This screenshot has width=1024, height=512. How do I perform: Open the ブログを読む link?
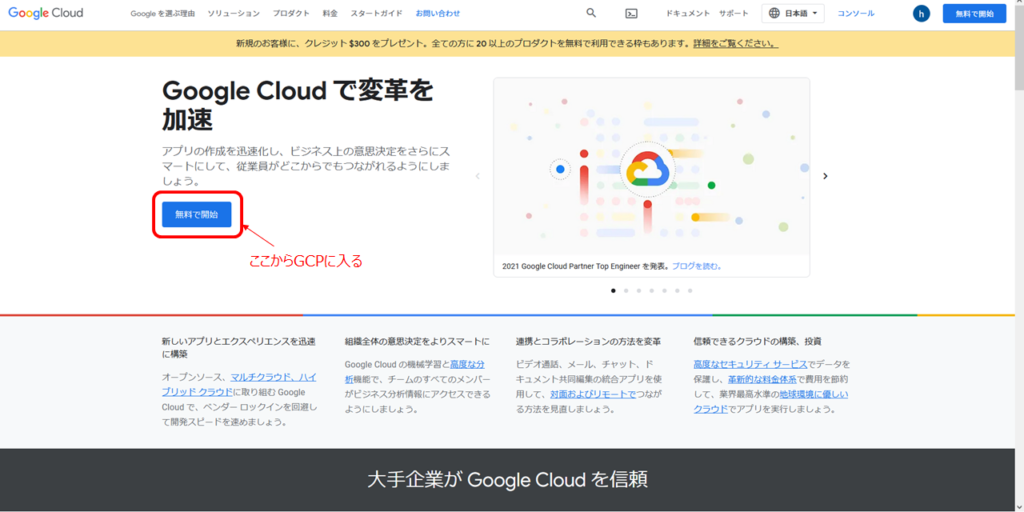coord(696,267)
